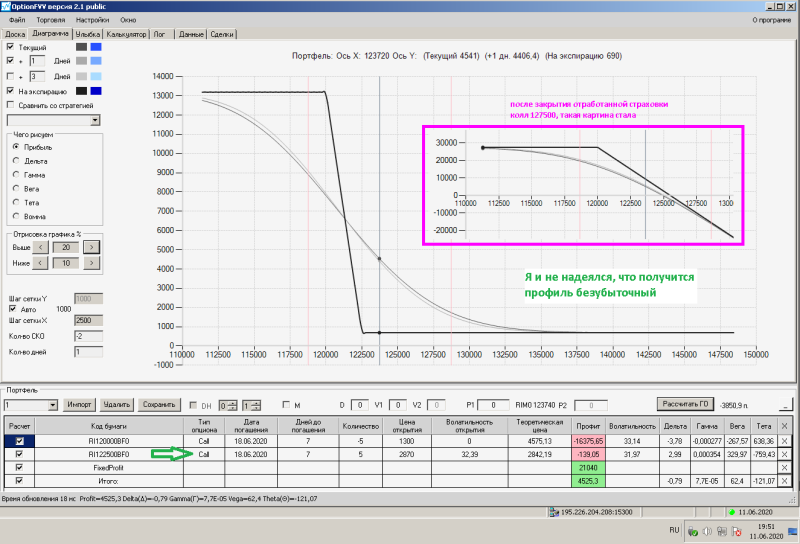Image resolution: width=800 pixels, height=544 pixels.
Task: Click the RU language indicator in tray
Action: [x=674, y=530]
